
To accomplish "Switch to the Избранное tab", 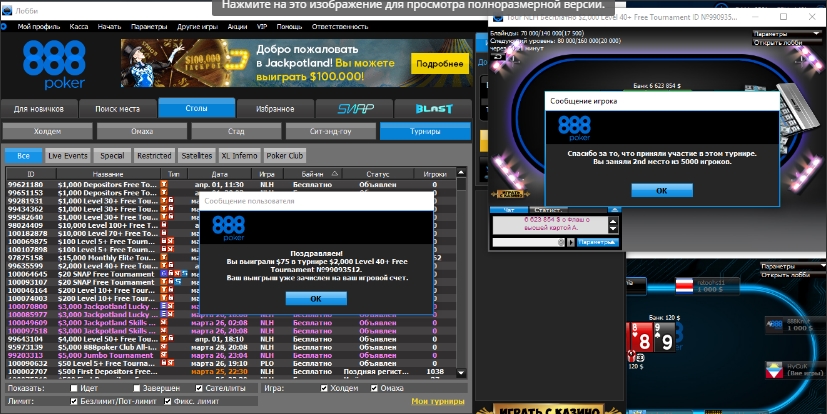I will (275, 109).
